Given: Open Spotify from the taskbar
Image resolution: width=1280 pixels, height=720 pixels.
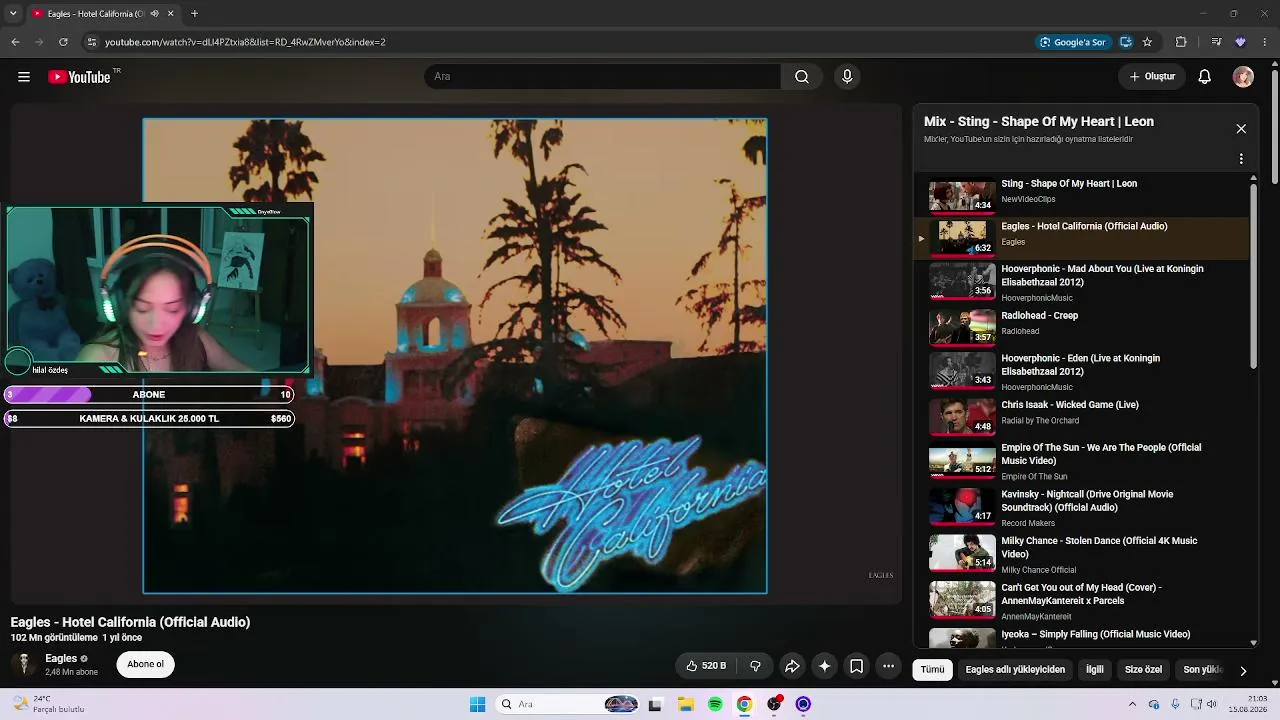Looking at the screenshot, I should tap(715, 704).
